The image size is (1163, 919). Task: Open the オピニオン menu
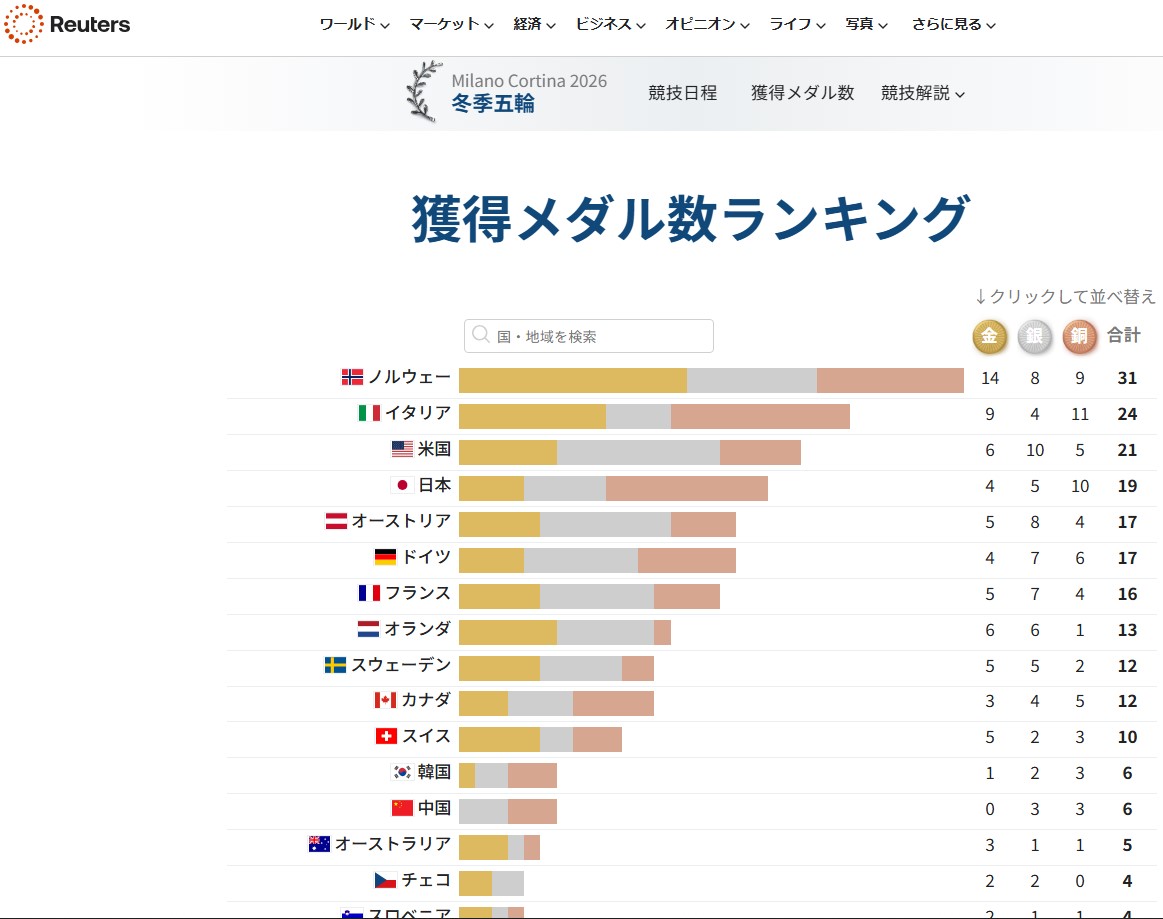tap(707, 24)
